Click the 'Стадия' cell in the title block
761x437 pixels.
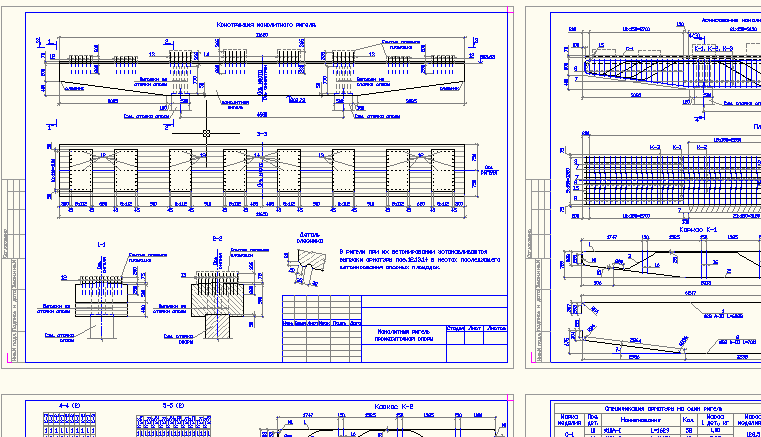455,328
